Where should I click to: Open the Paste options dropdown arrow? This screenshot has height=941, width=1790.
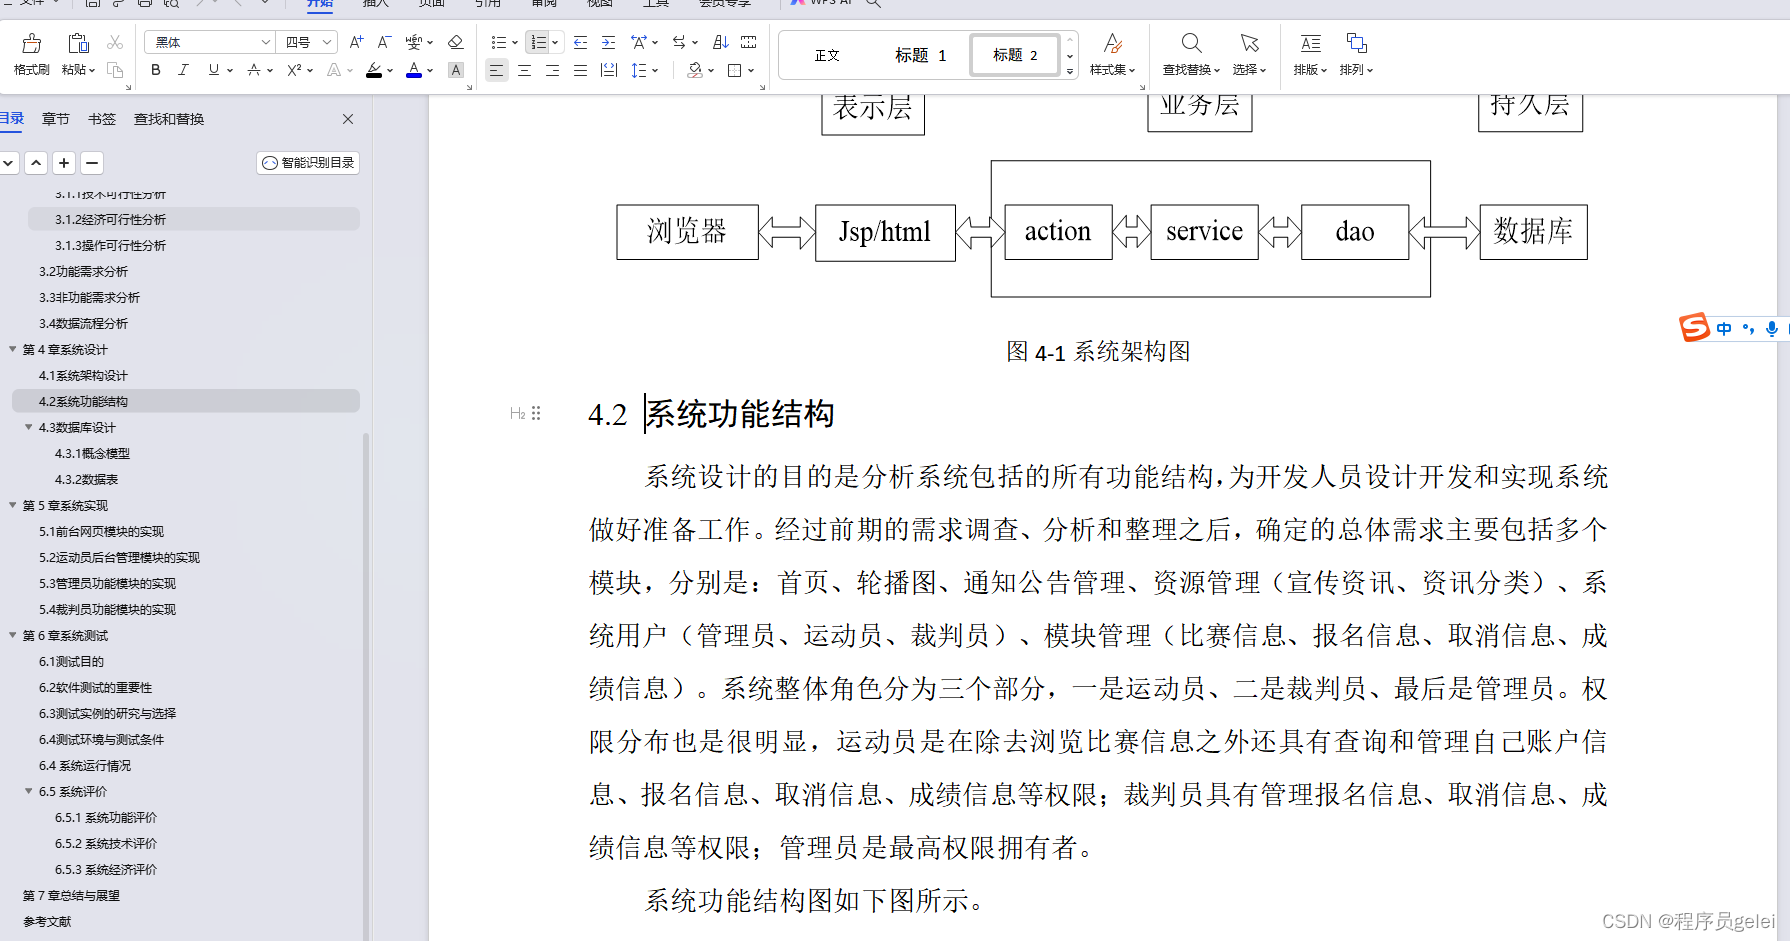click(x=92, y=70)
